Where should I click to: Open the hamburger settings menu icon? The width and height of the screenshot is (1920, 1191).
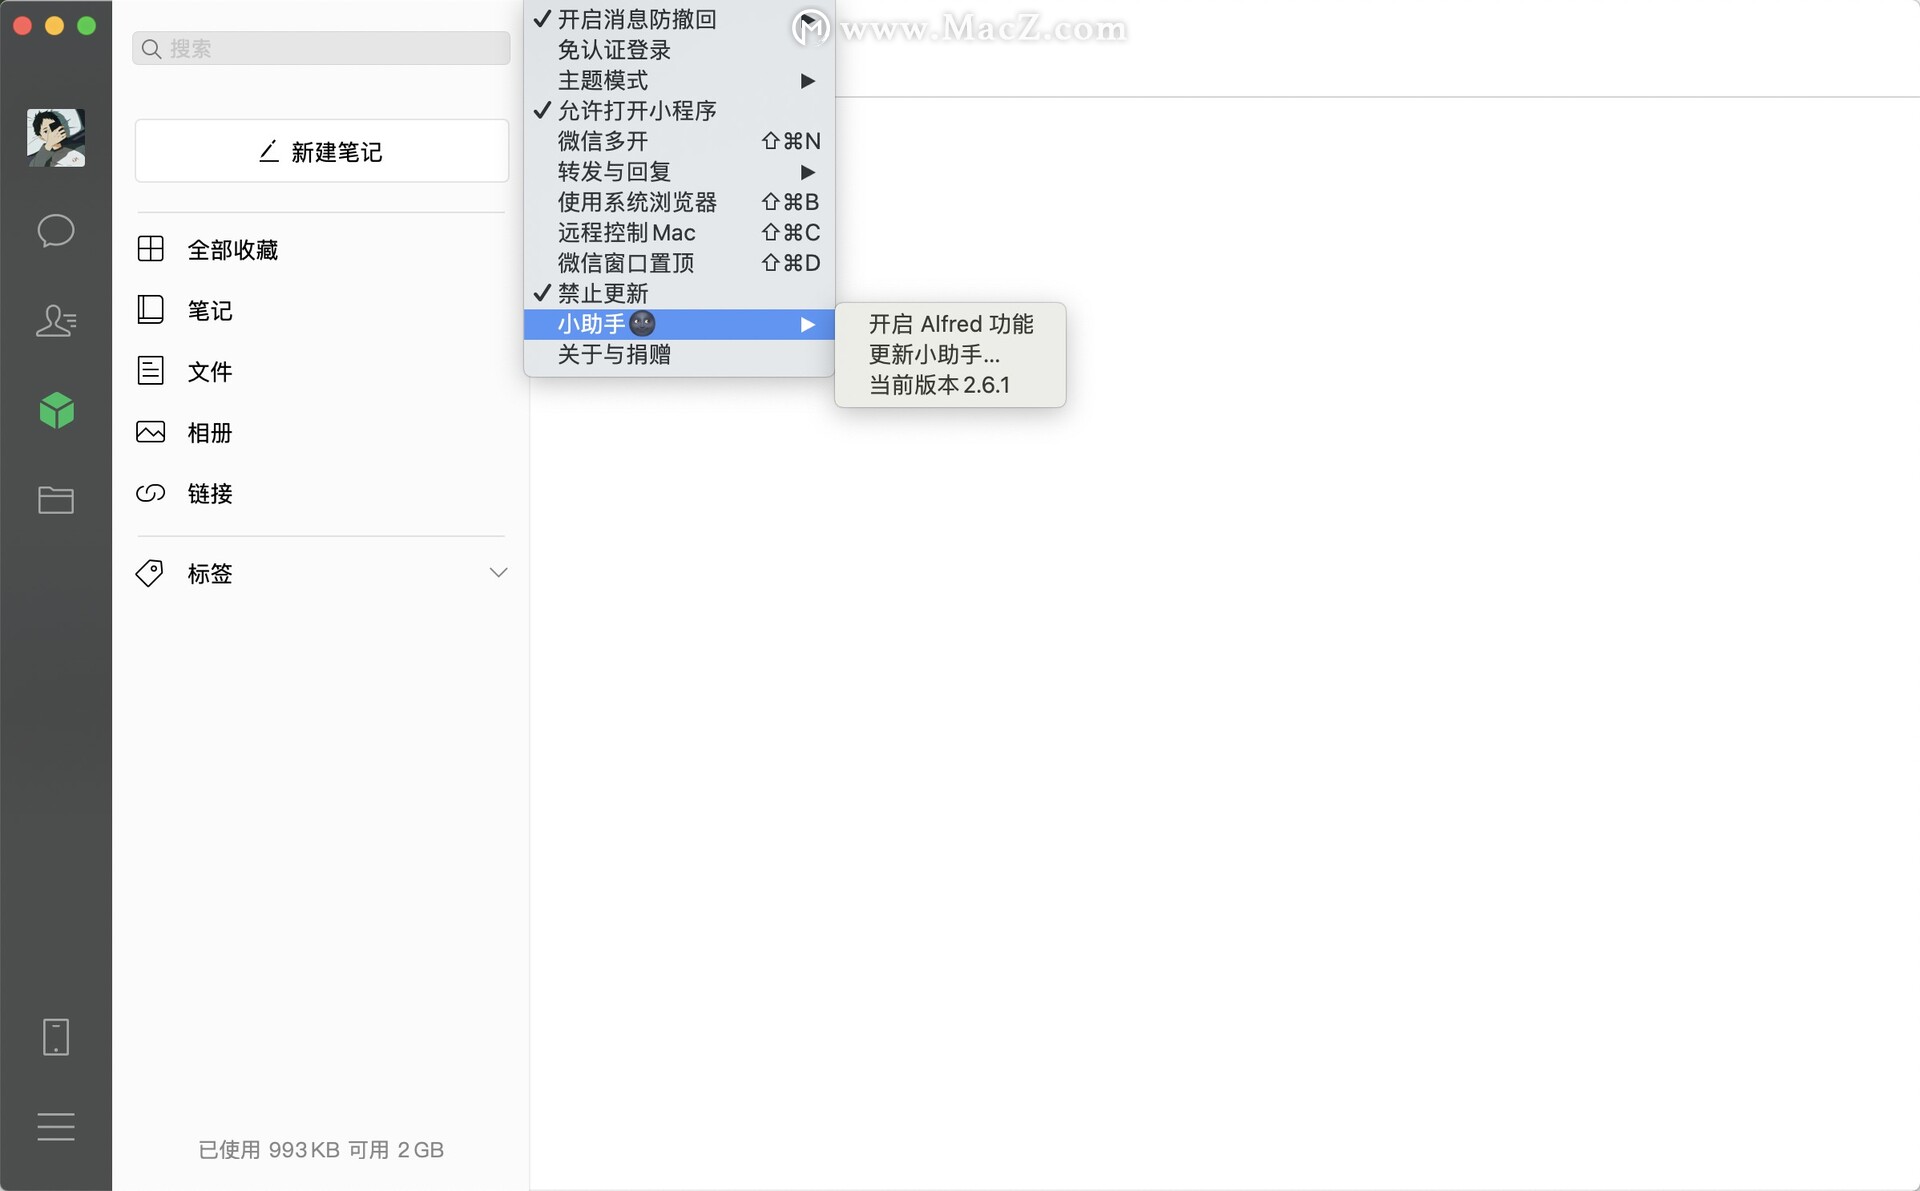click(x=56, y=1127)
